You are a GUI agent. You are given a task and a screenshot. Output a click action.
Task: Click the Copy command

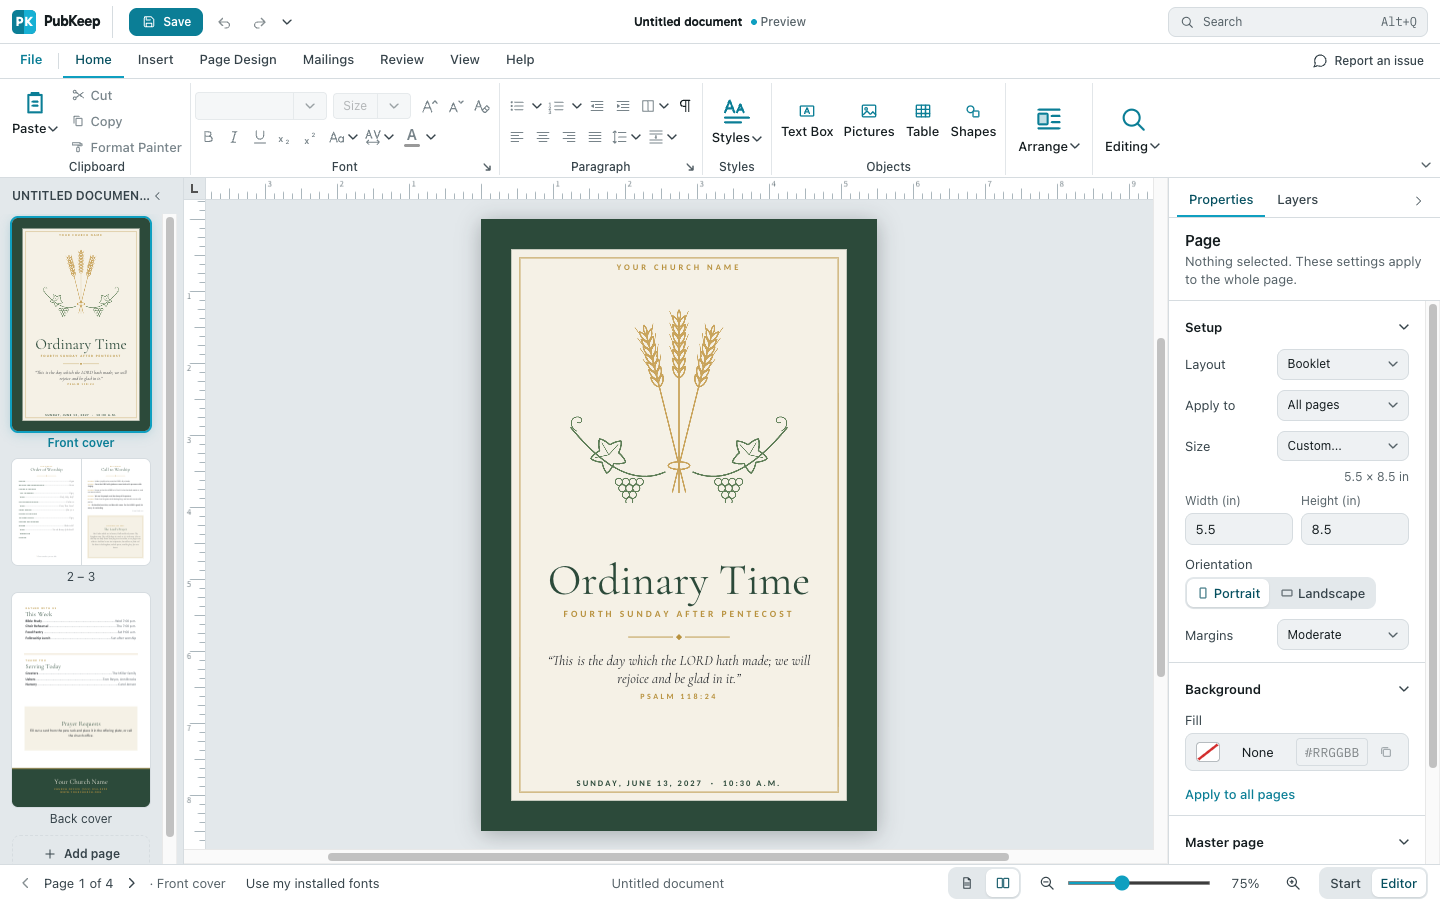(x=97, y=121)
